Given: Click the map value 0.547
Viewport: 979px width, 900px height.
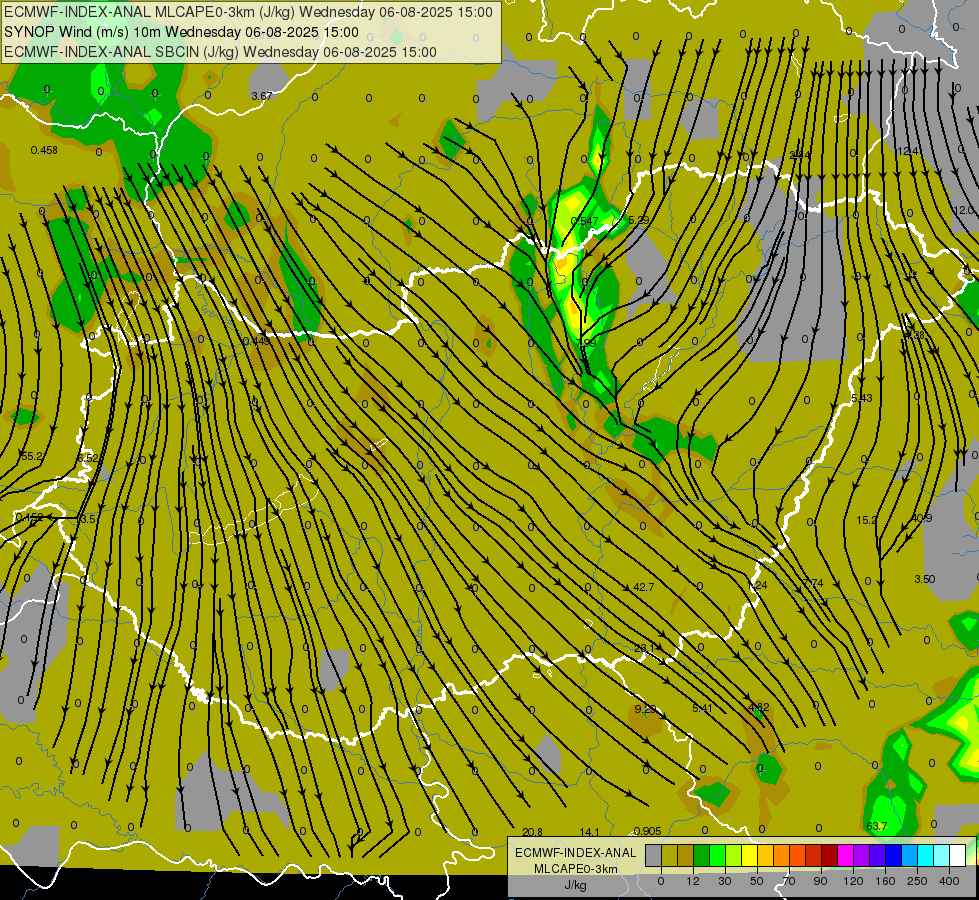Looking at the screenshot, I should click(x=584, y=221).
